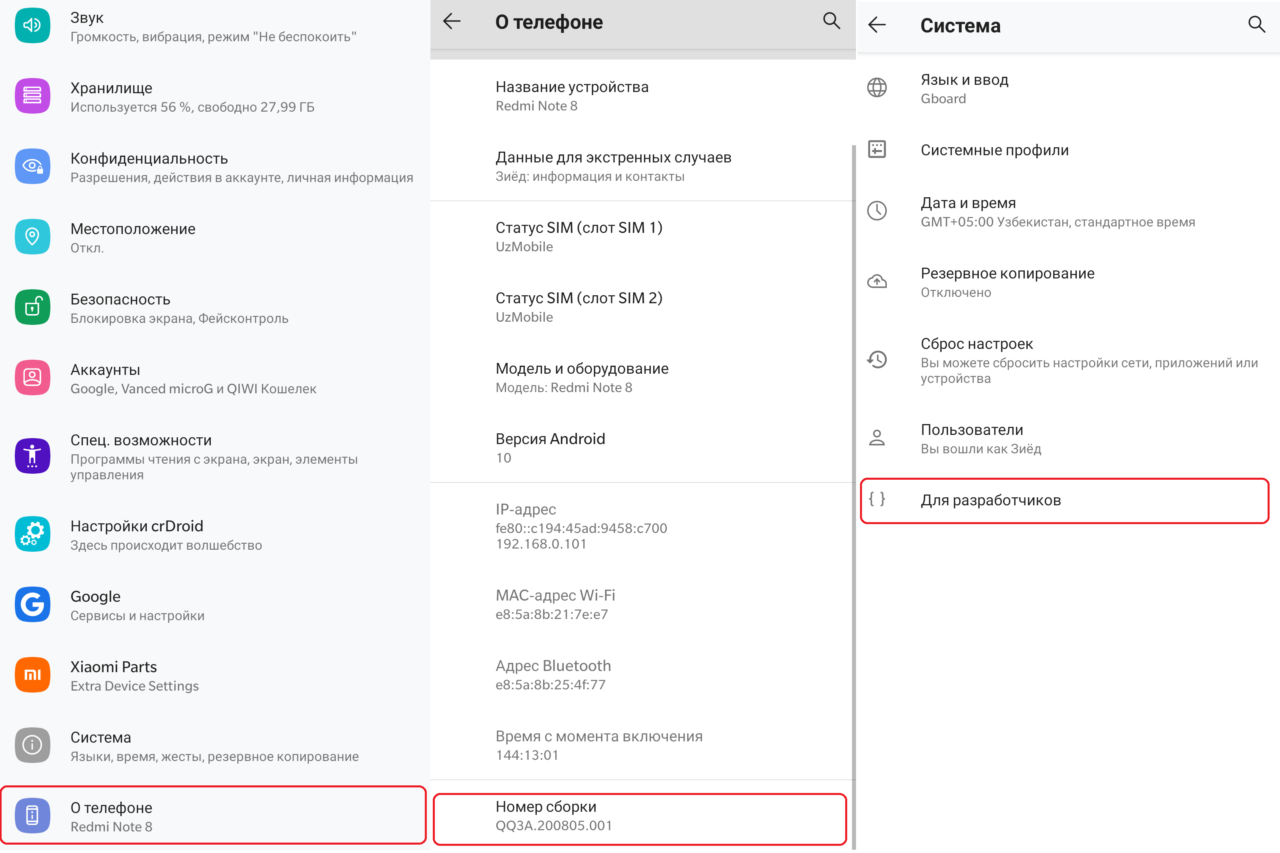Viewport: 1280px width, 853px height.
Task: Open Сброс настроек
Action: (x=1068, y=360)
